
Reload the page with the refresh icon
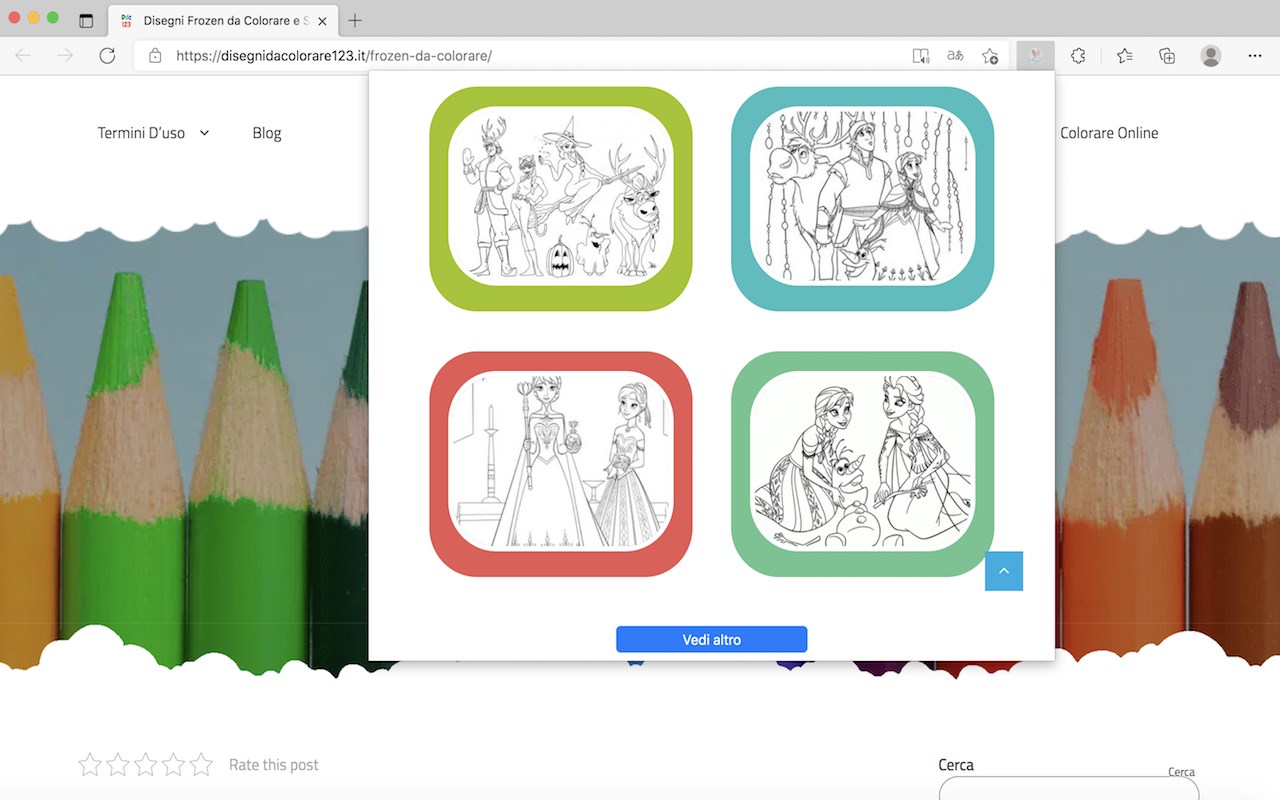coord(107,56)
